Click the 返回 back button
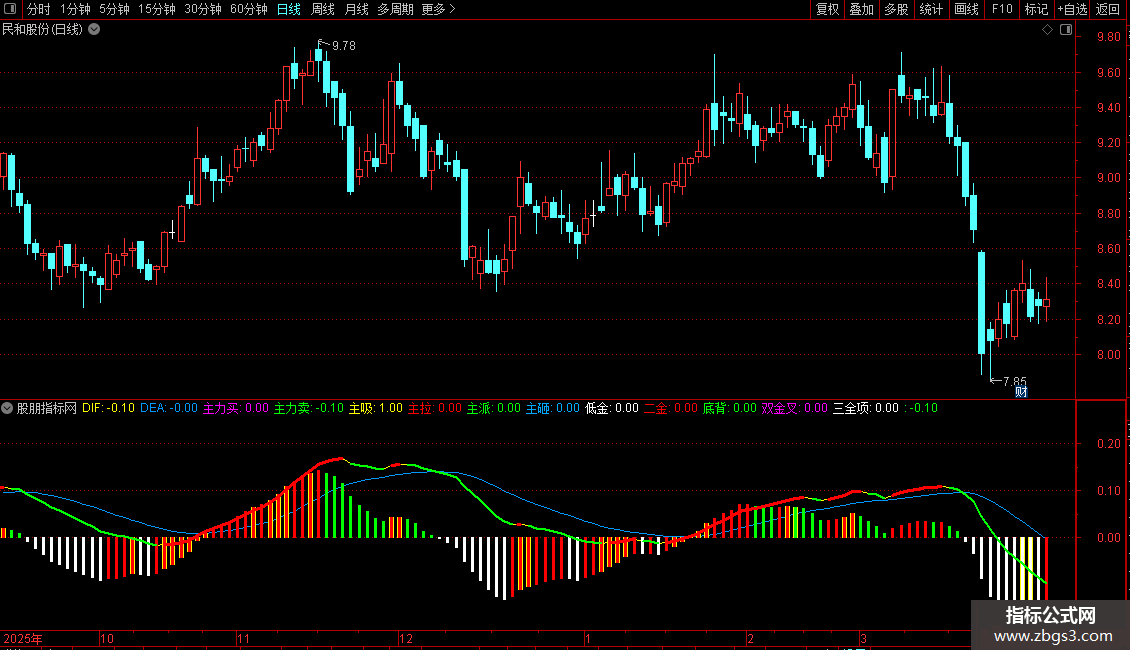Image resolution: width=1130 pixels, height=650 pixels. [x=1108, y=9]
